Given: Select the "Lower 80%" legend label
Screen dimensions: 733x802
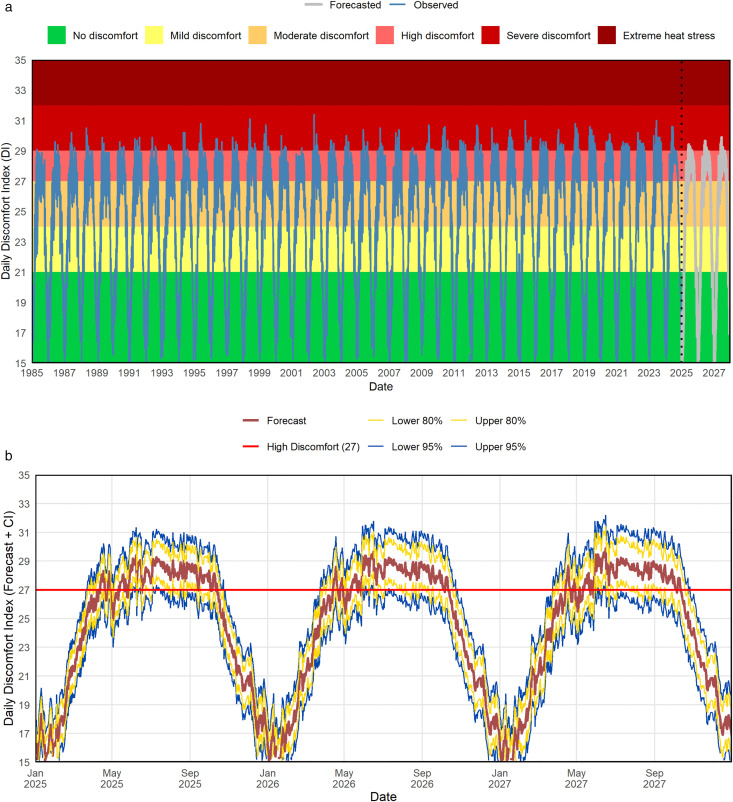Looking at the screenshot, I should coord(417,420).
